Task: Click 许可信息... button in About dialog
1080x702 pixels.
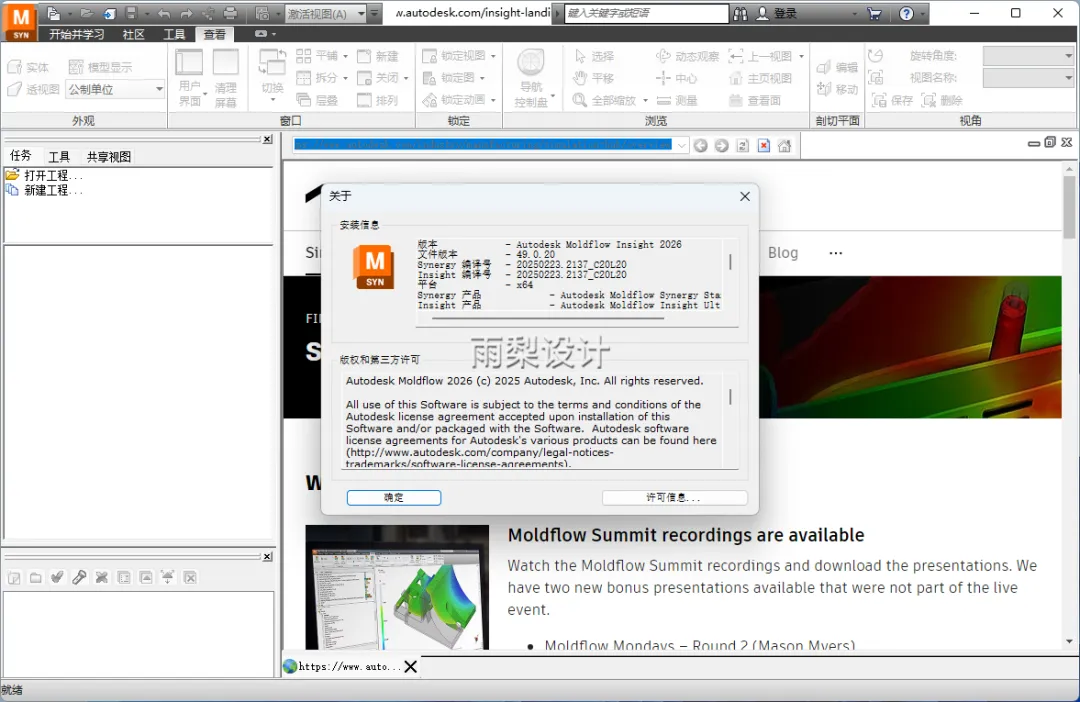Action: tap(674, 497)
